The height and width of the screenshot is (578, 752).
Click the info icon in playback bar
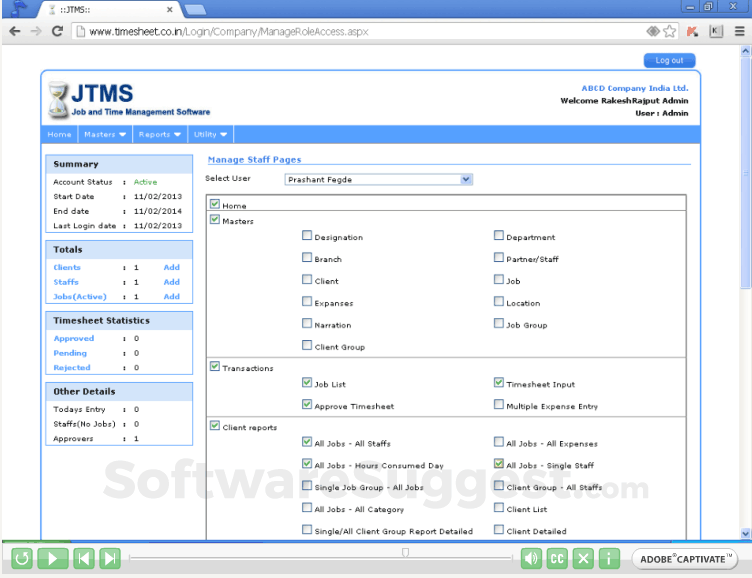(609, 559)
